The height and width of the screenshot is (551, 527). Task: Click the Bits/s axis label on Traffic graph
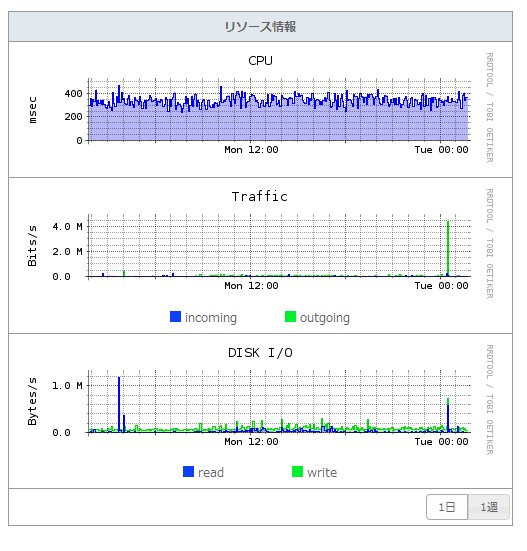[32, 246]
